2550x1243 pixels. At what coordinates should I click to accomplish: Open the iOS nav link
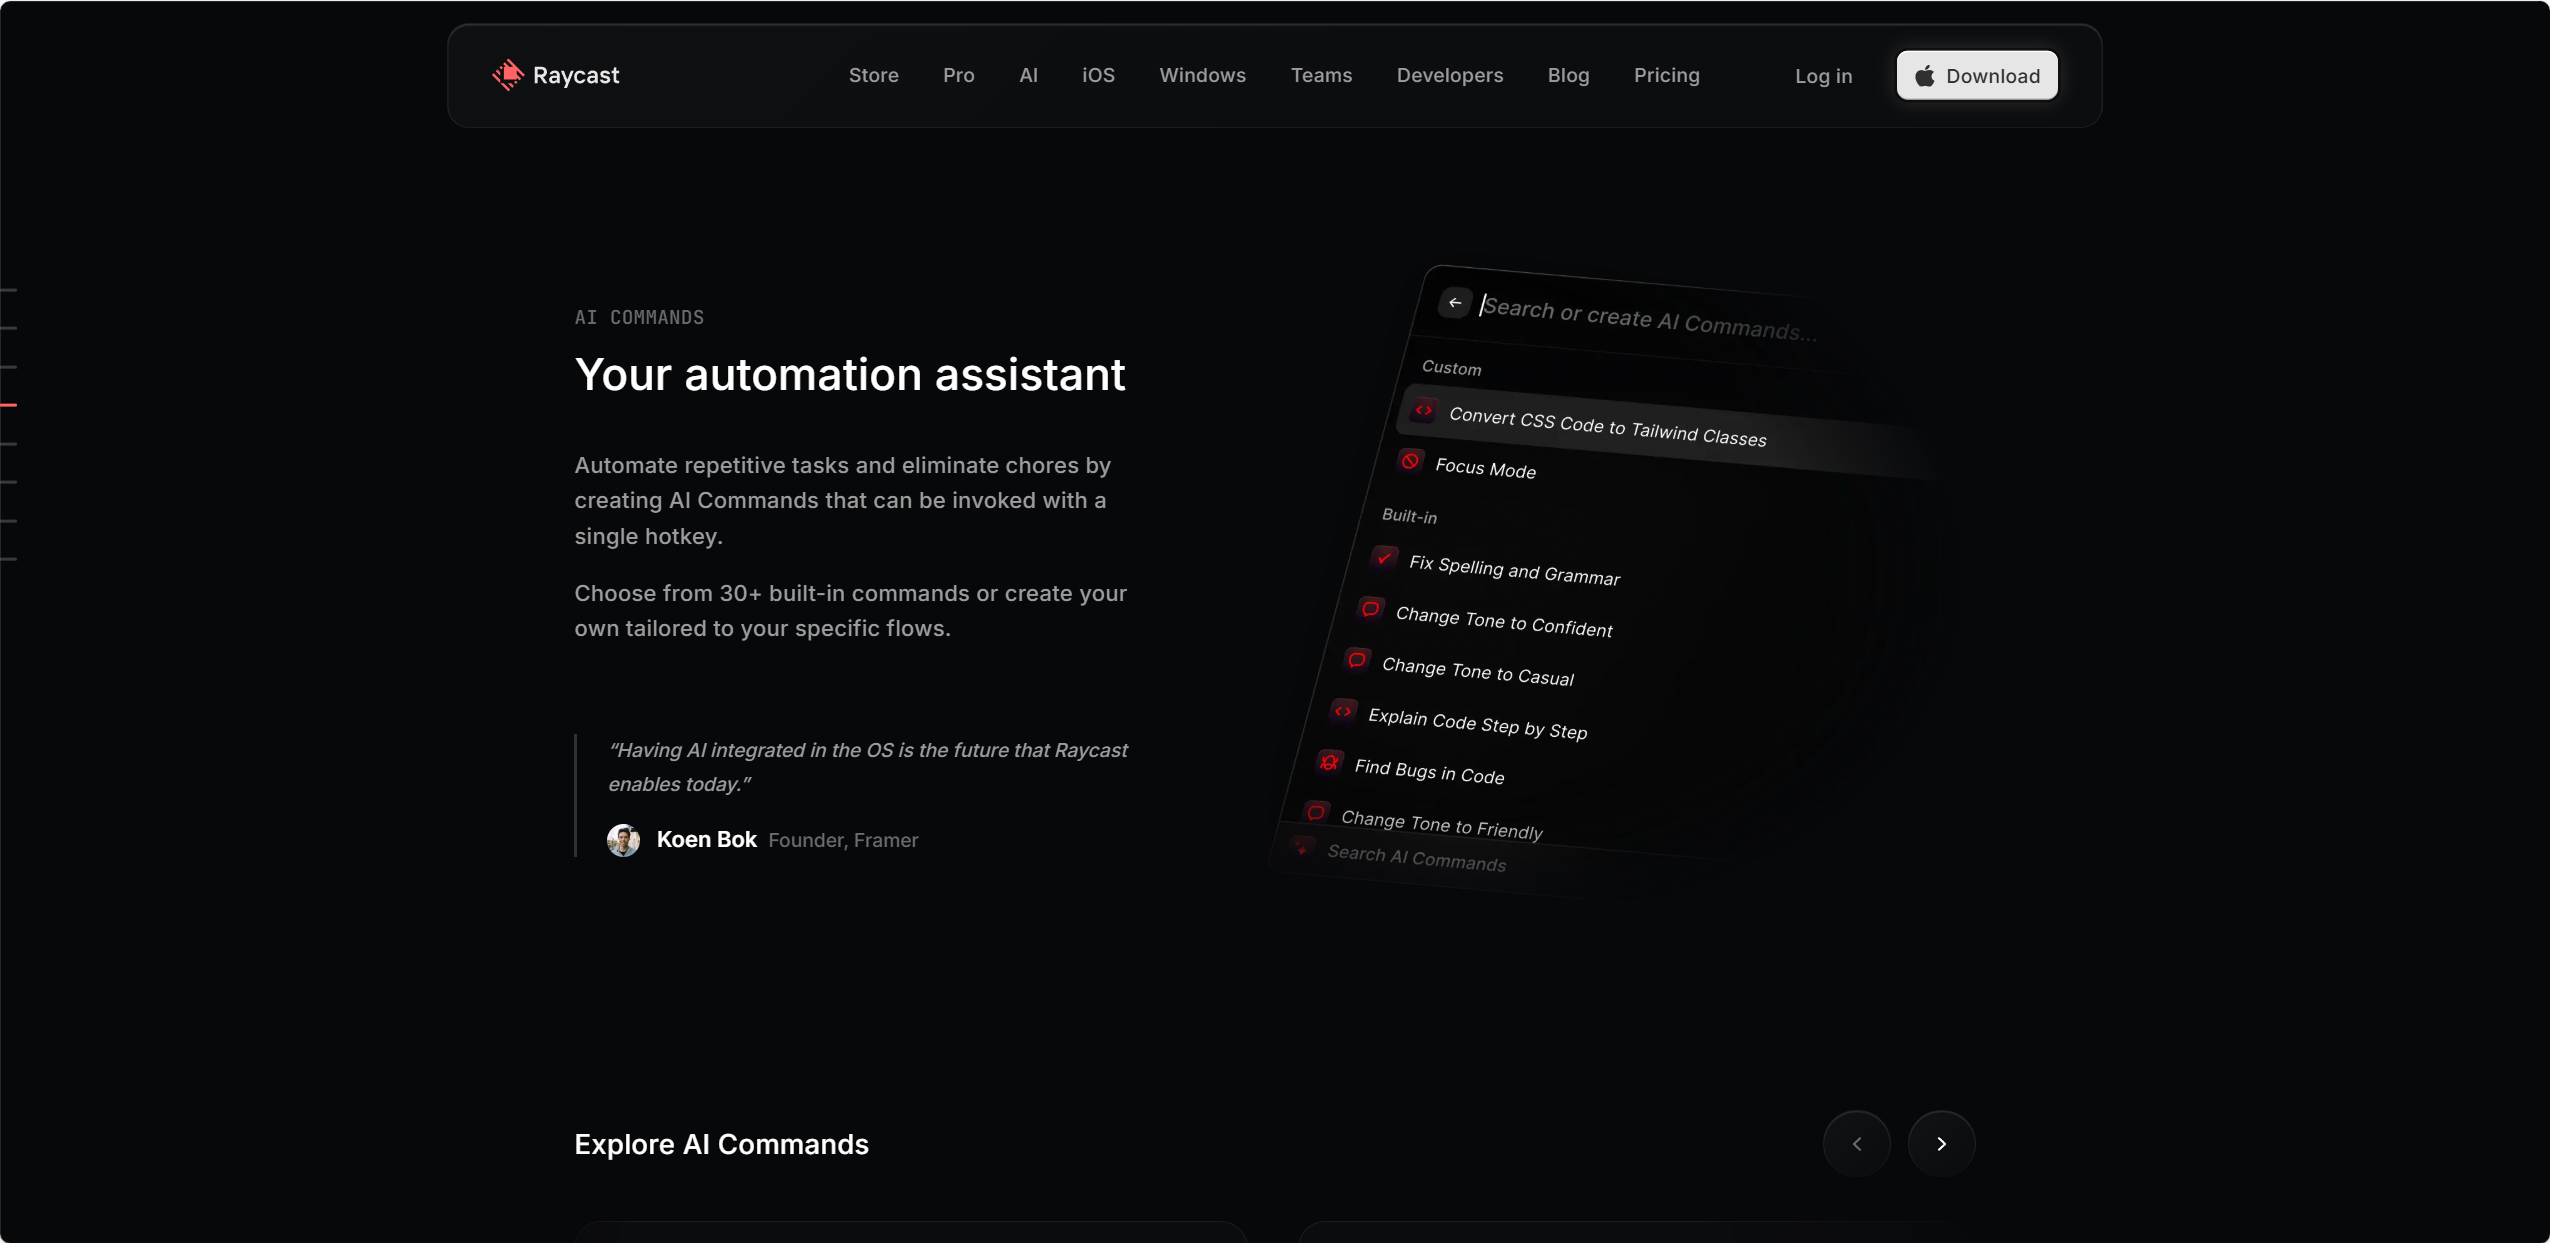1098,75
